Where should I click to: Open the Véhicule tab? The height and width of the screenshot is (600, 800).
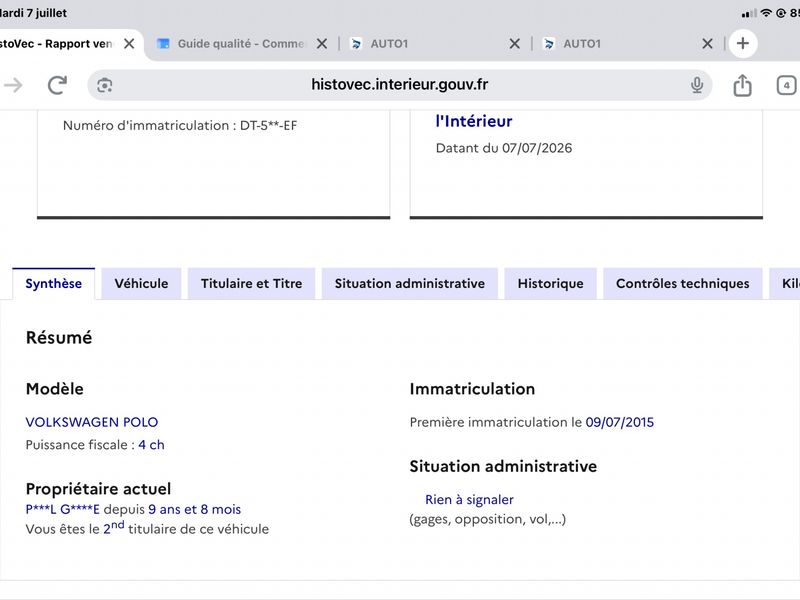click(141, 283)
